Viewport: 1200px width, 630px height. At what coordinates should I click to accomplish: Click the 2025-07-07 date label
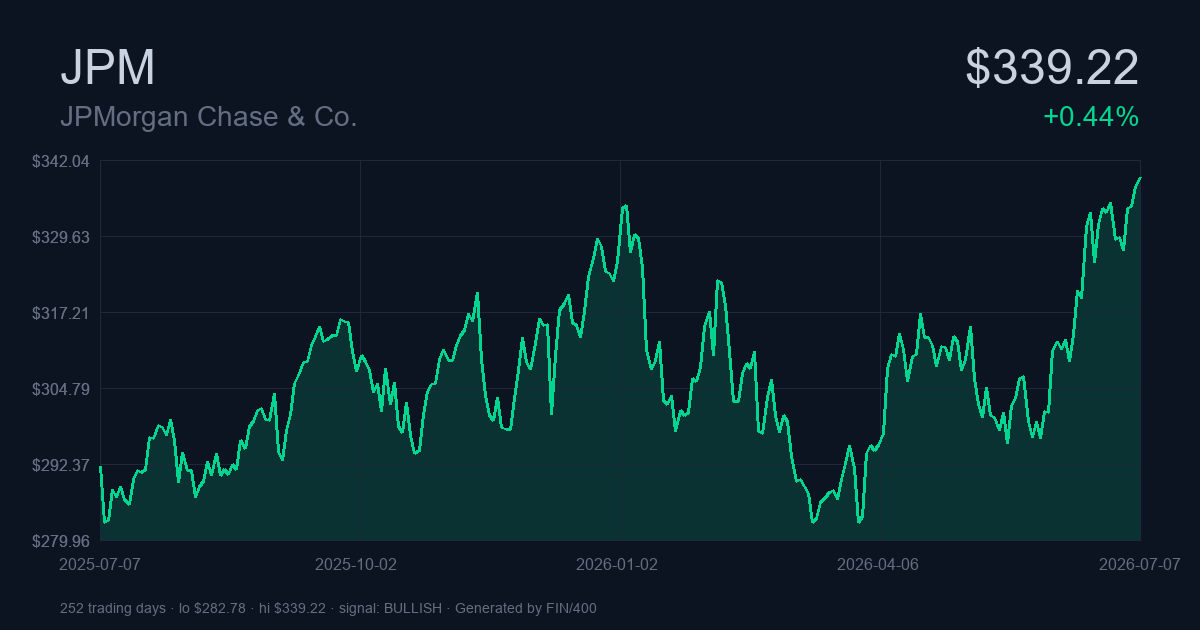(100, 564)
